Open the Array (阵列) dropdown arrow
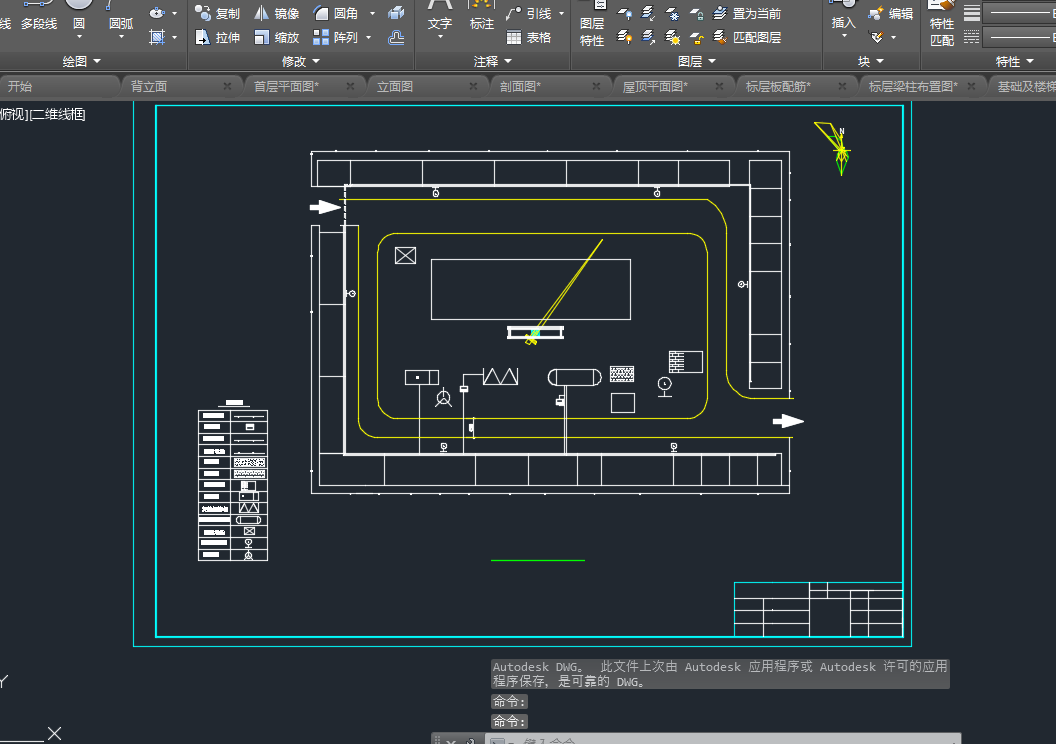The image size is (1056, 744). click(369, 38)
